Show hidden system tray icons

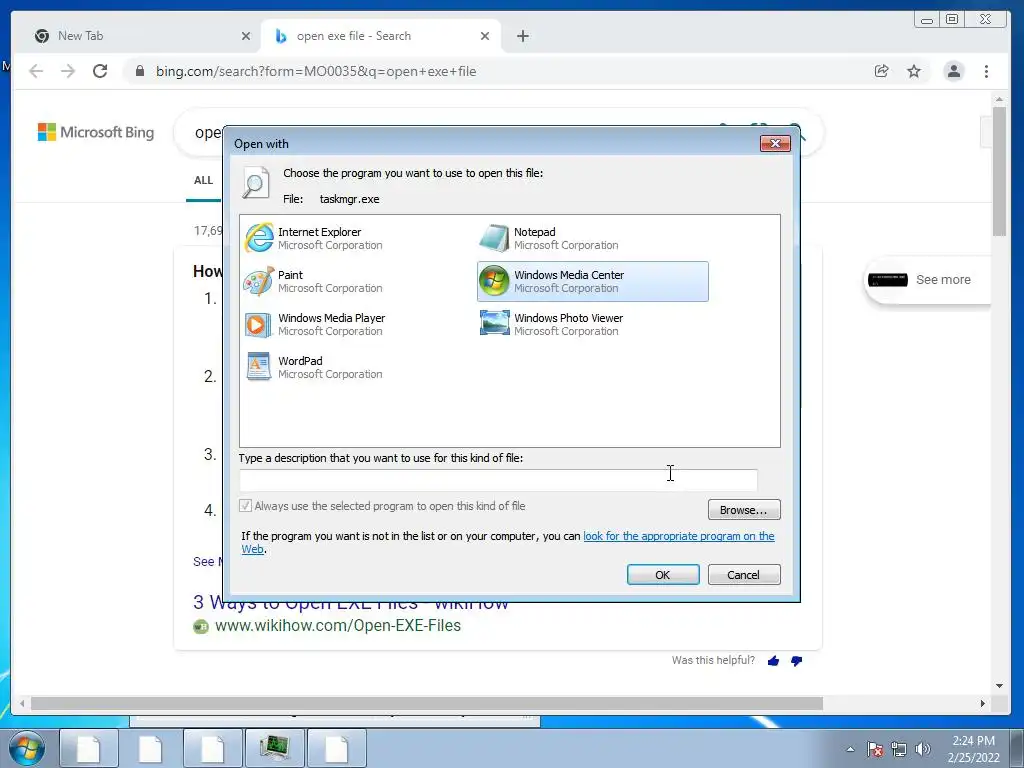tap(850, 749)
